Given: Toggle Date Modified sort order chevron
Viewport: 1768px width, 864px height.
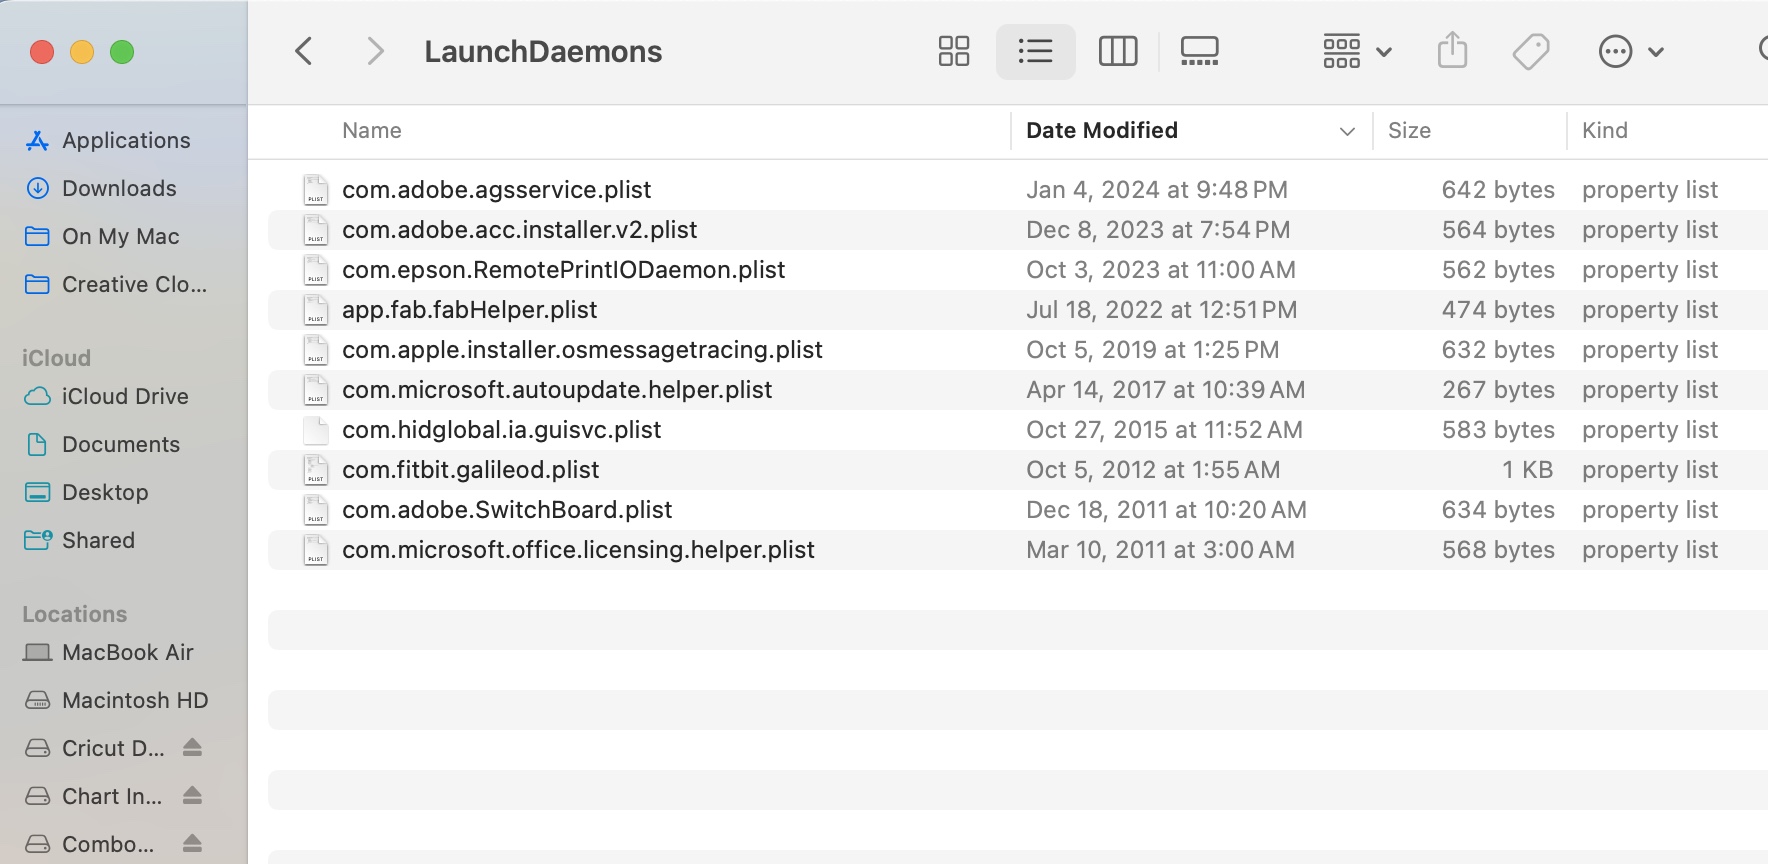Looking at the screenshot, I should pos(1347,131).
